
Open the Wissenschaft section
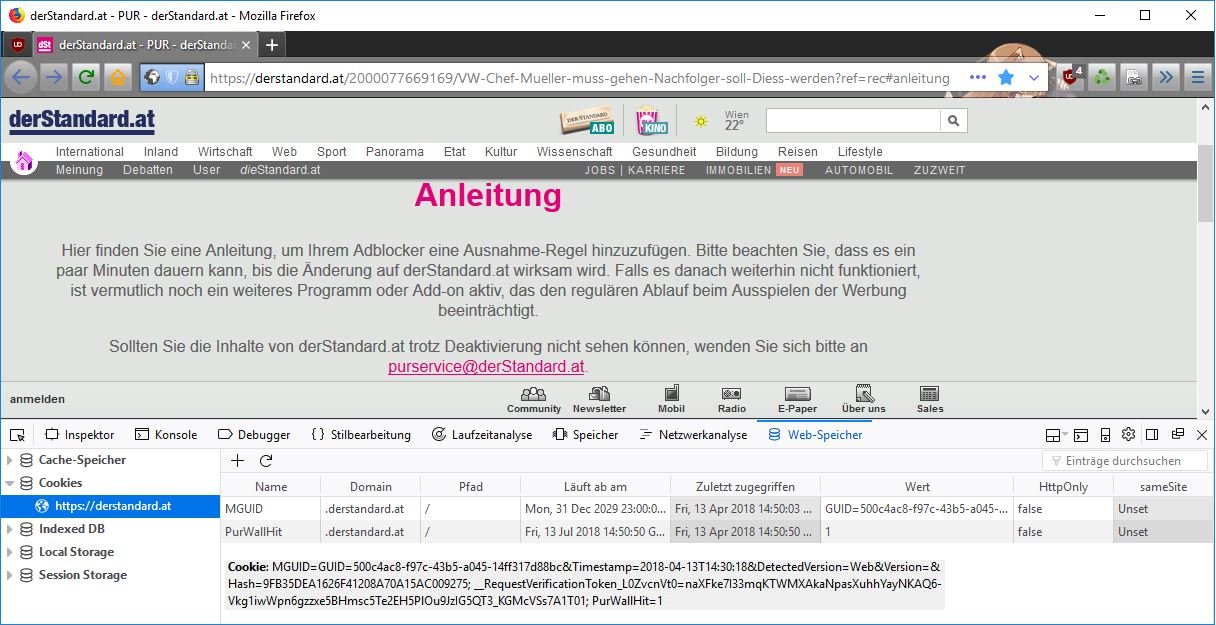pos(574,152)
